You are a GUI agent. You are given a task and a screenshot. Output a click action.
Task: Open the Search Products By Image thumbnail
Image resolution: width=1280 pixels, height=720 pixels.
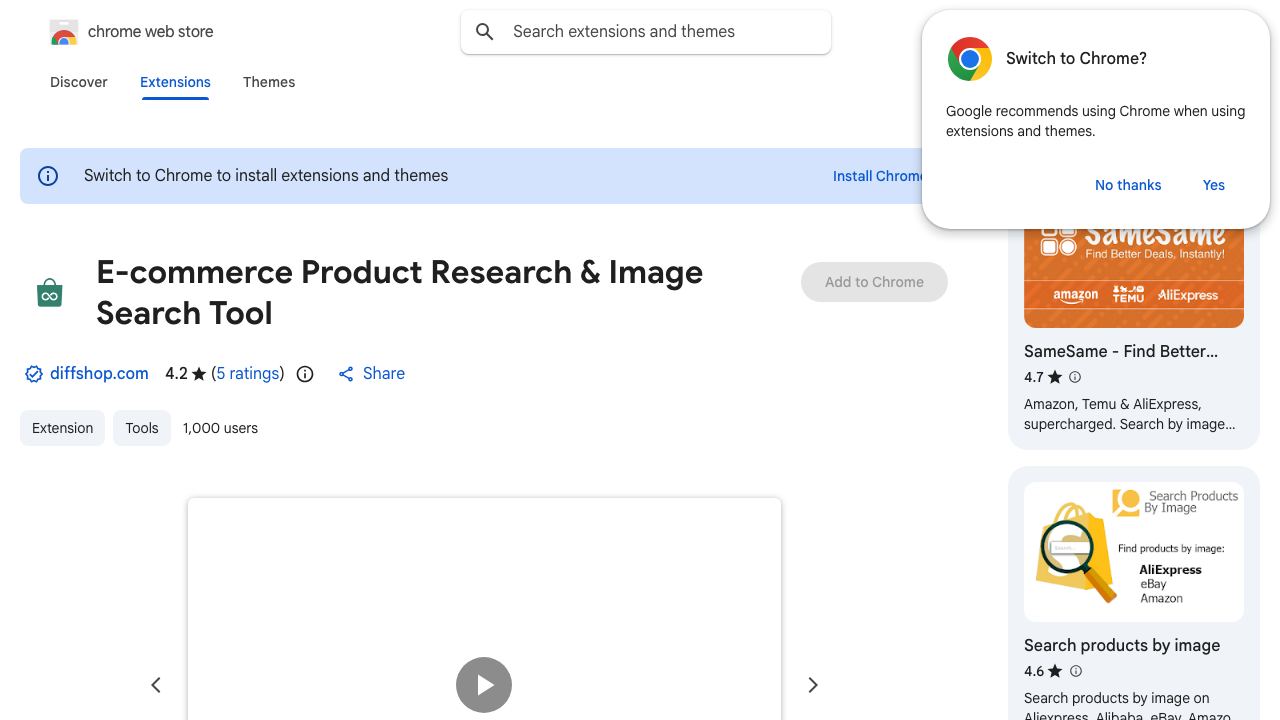[1134, 552]
